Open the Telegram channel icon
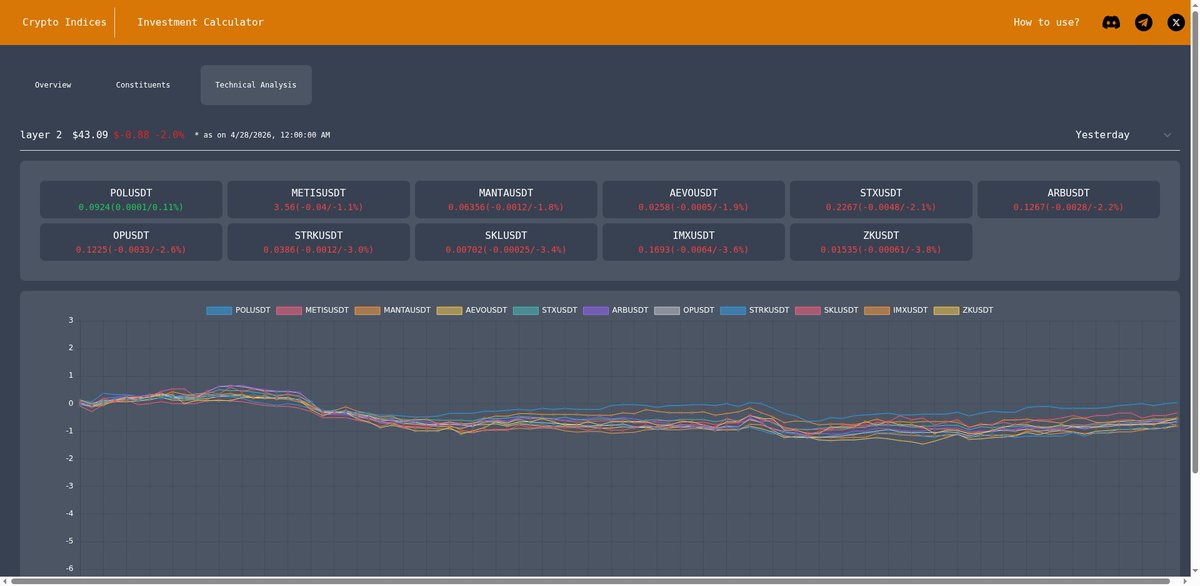 pyautogui.click(x=1142, y=21)
